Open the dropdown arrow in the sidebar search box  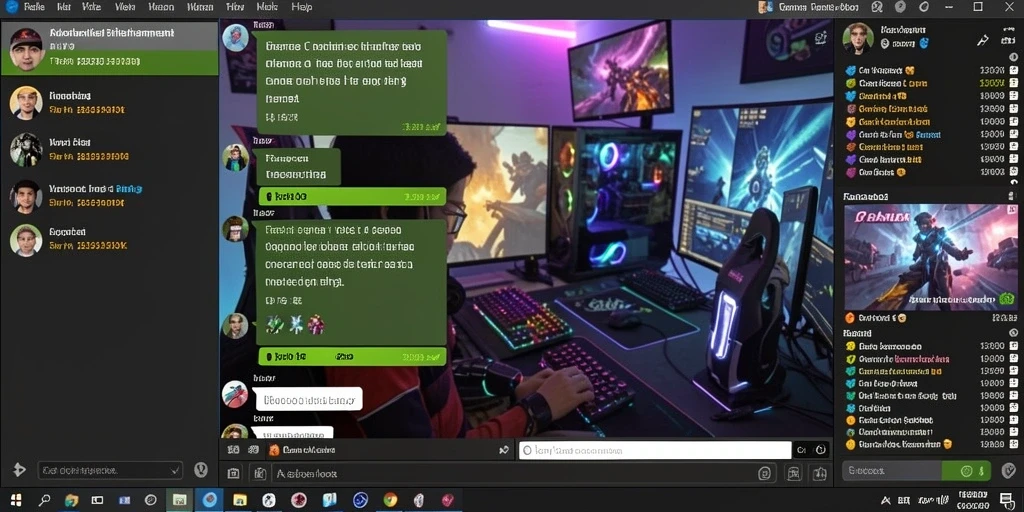[174, 470]
